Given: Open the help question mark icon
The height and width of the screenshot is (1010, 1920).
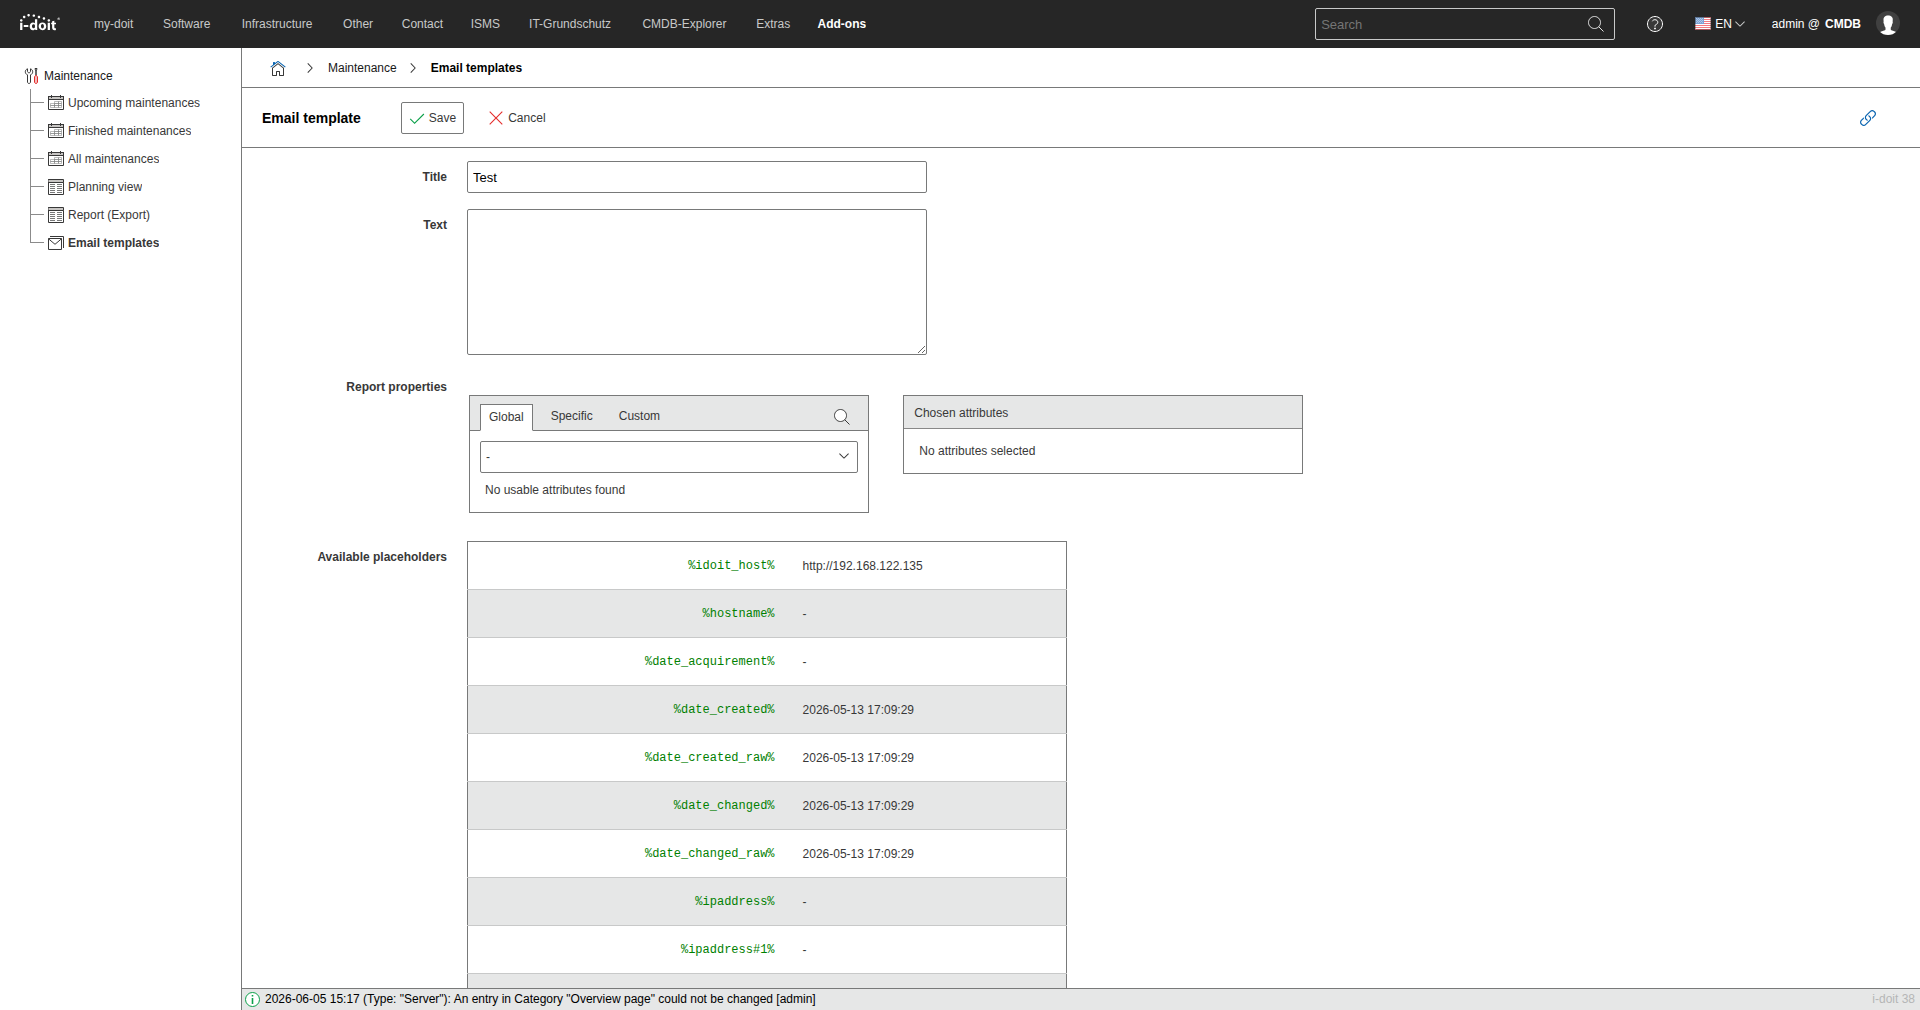Looking at the screenshot, I should tap(1655, 24).
